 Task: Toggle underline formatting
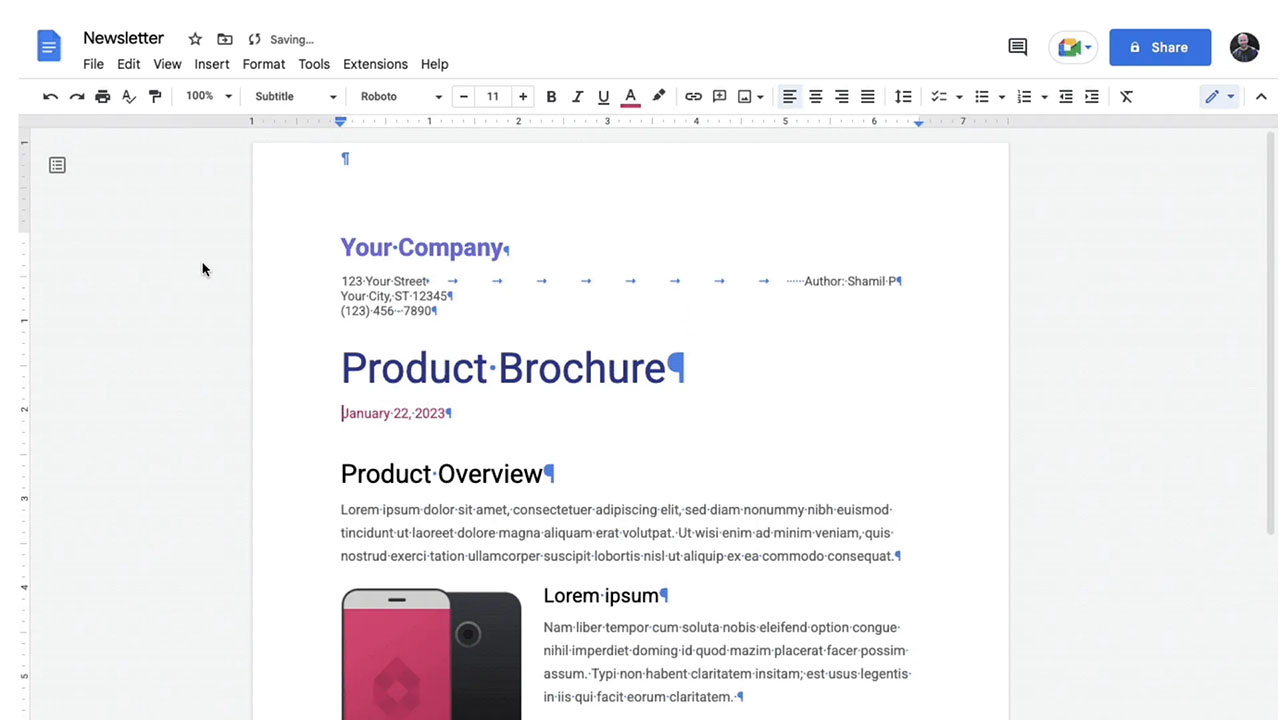coord(603,97)
